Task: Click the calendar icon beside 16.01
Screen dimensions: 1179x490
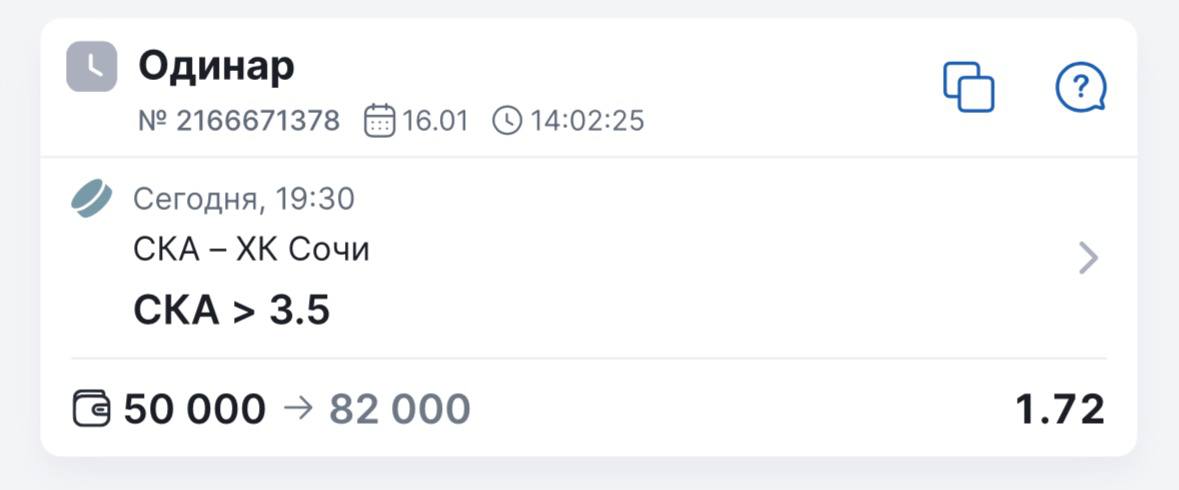Action: pyautogui.click(x=379, y=121)
